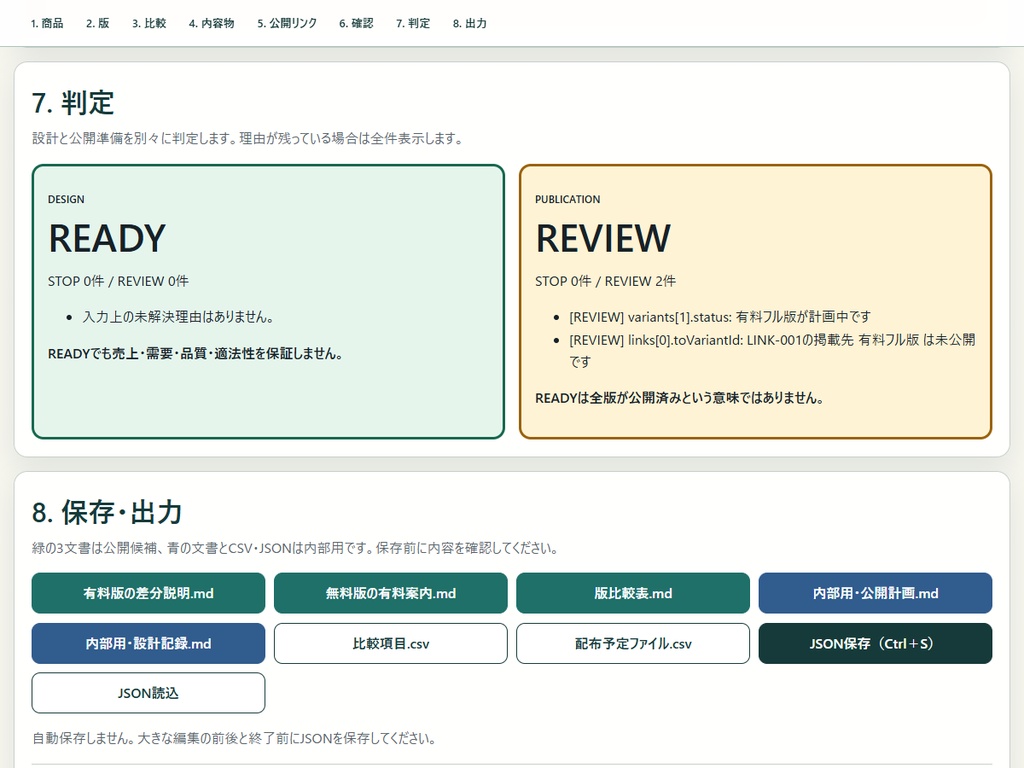Click READYは全版が公開済み disclaimer text
The height and width of the screenshot is (768, 1024).
coord(679,398)
